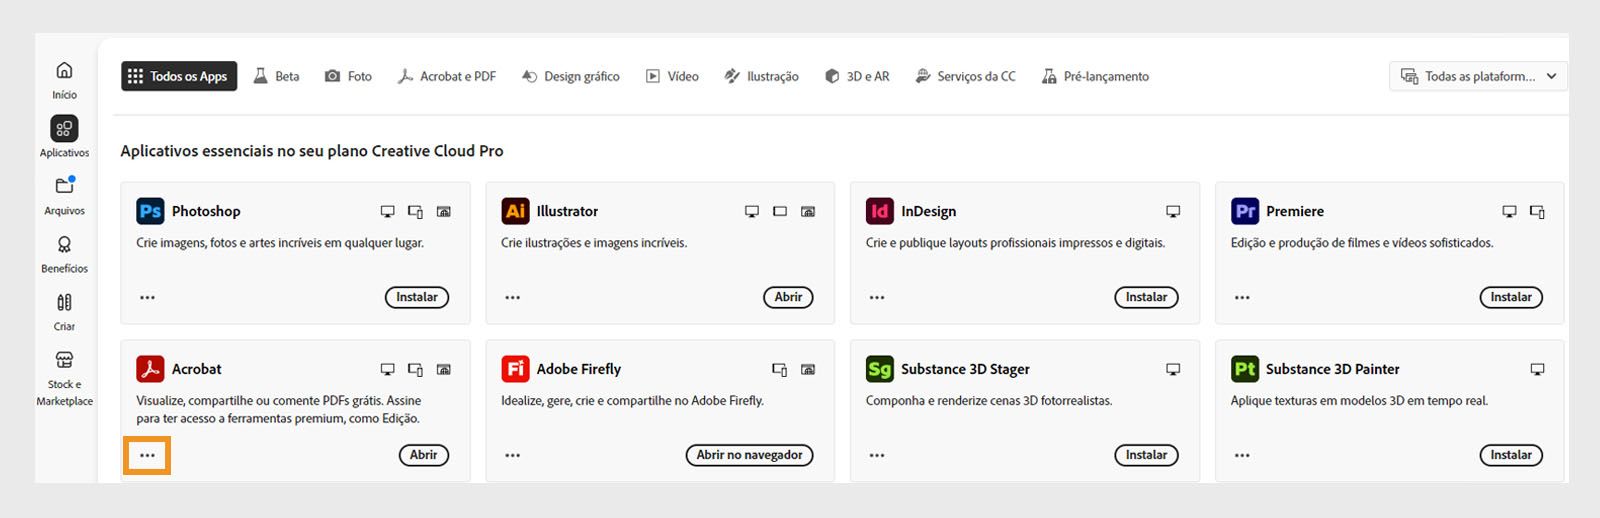Click the Premiere app icon
This screenshot has width=1600, height=518.
pyautogui.click(x=1245, y=211)
